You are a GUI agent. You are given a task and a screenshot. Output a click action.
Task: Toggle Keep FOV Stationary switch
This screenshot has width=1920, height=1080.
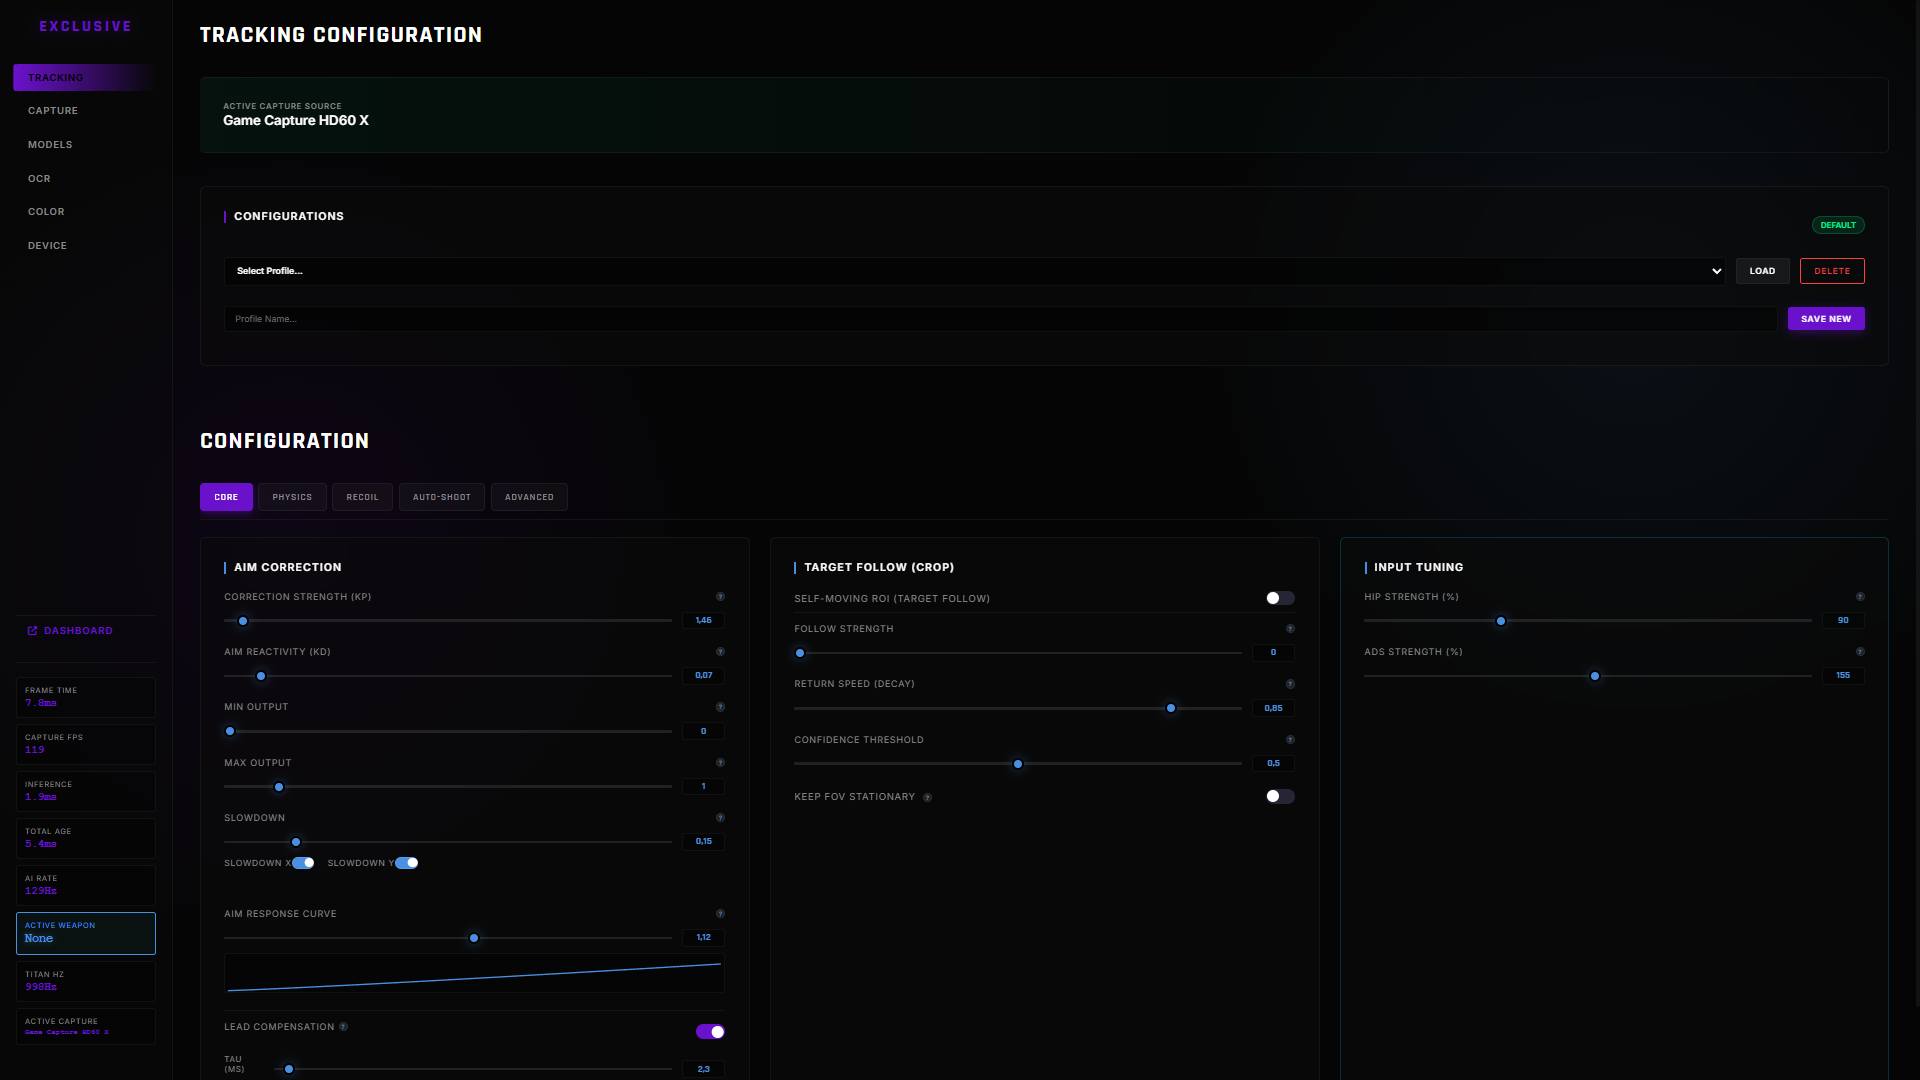tap(1279, 797)
